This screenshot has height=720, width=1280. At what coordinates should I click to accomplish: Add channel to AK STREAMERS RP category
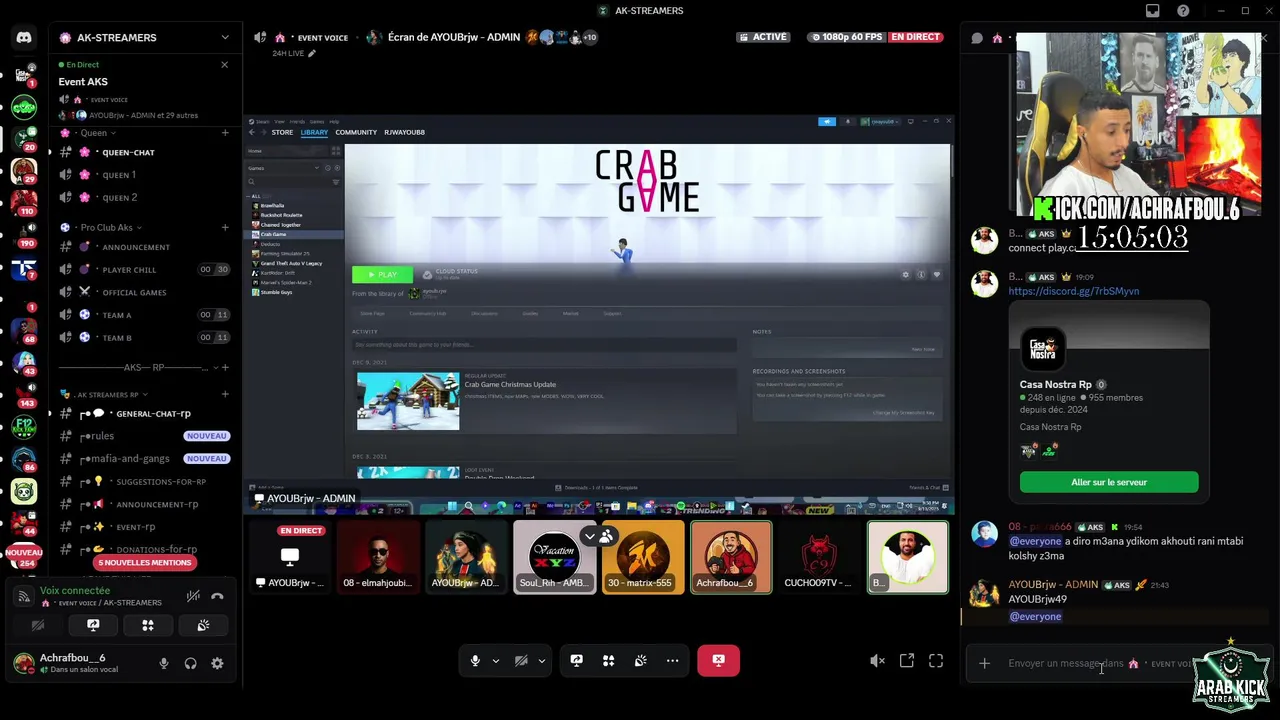[x=225, y=394]
